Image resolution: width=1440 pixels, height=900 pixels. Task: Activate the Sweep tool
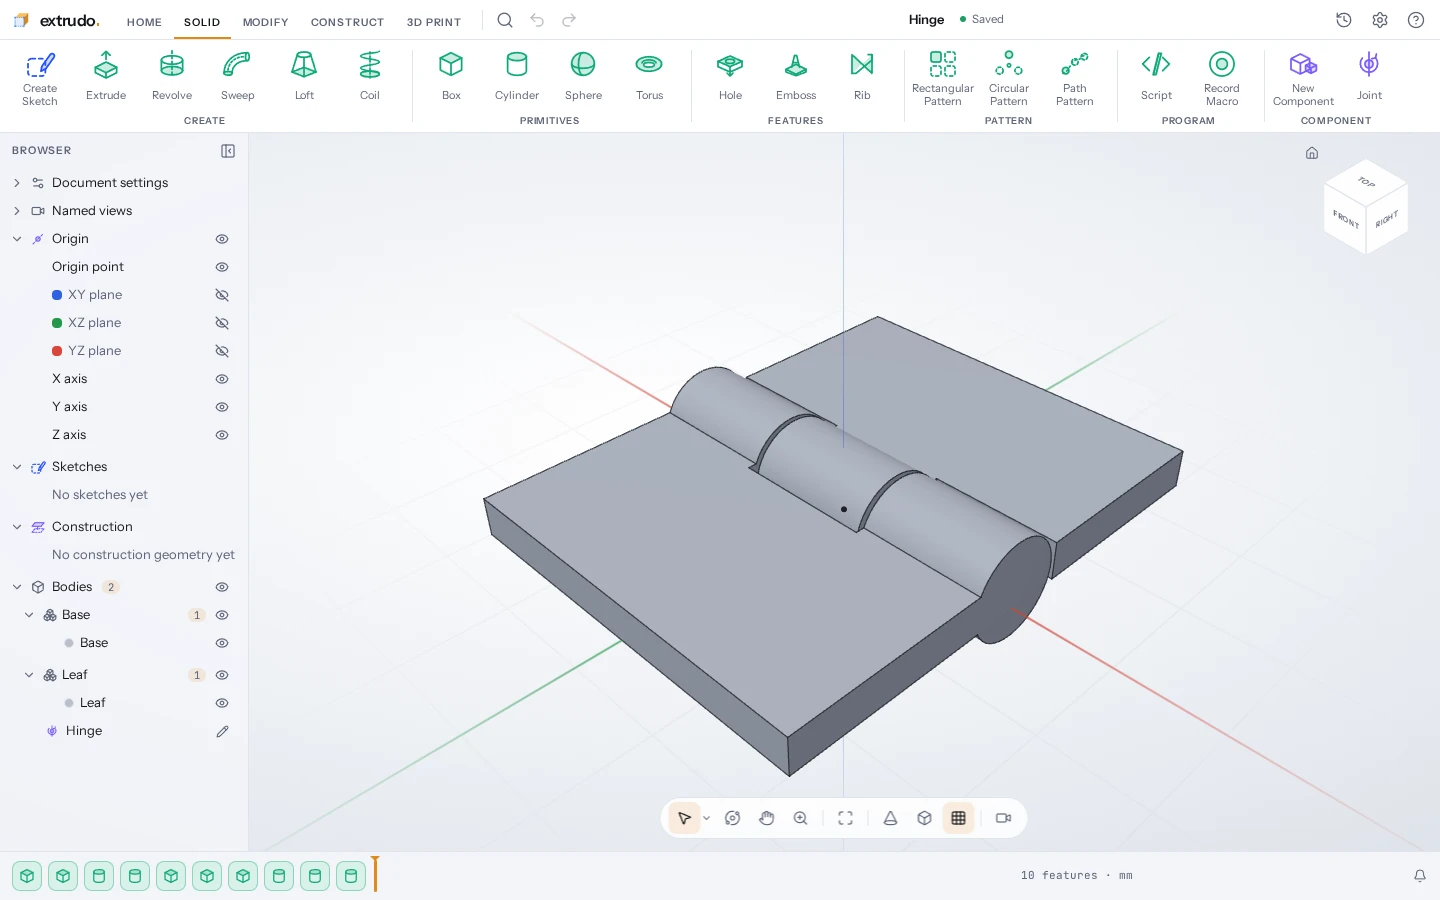coord(237,78)
